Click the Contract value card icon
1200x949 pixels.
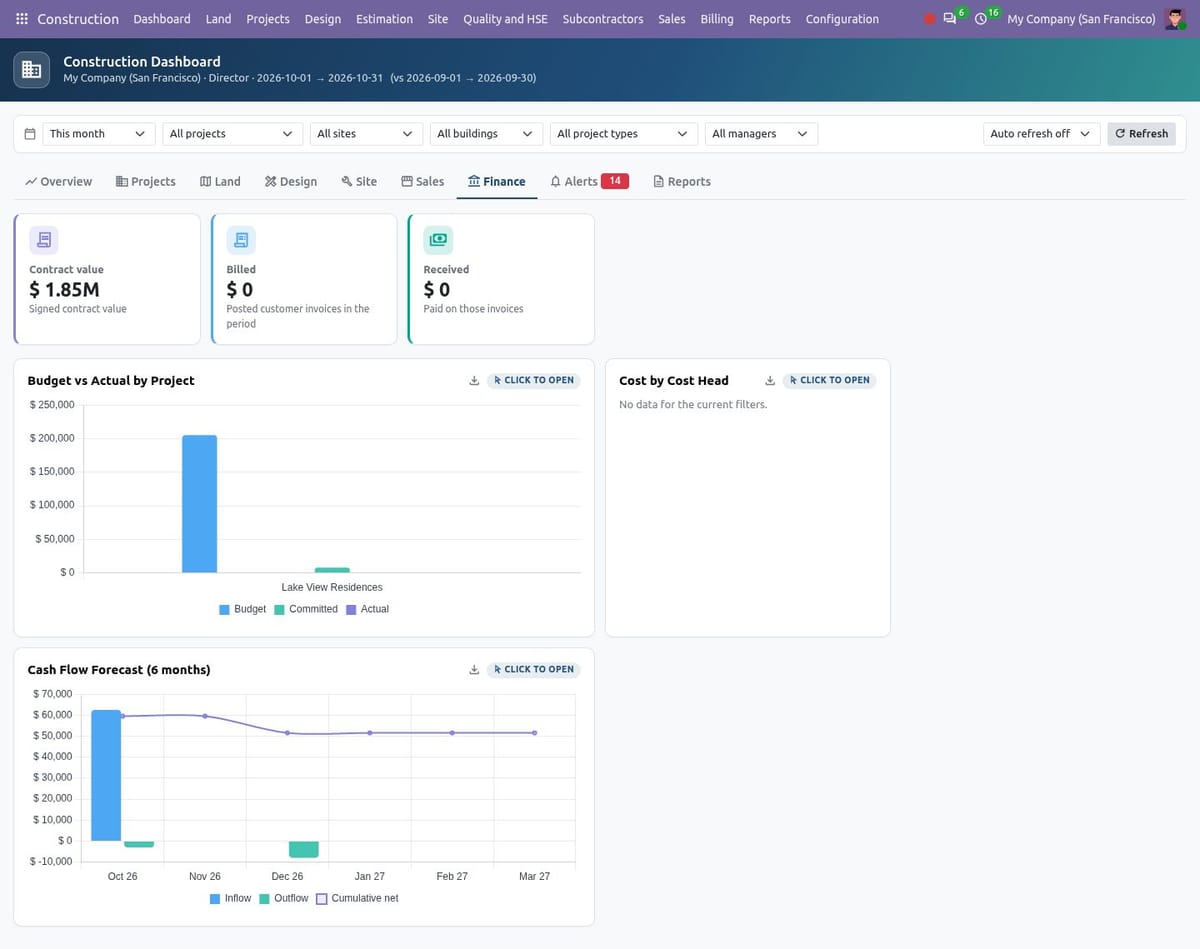(x=43, y=240)
